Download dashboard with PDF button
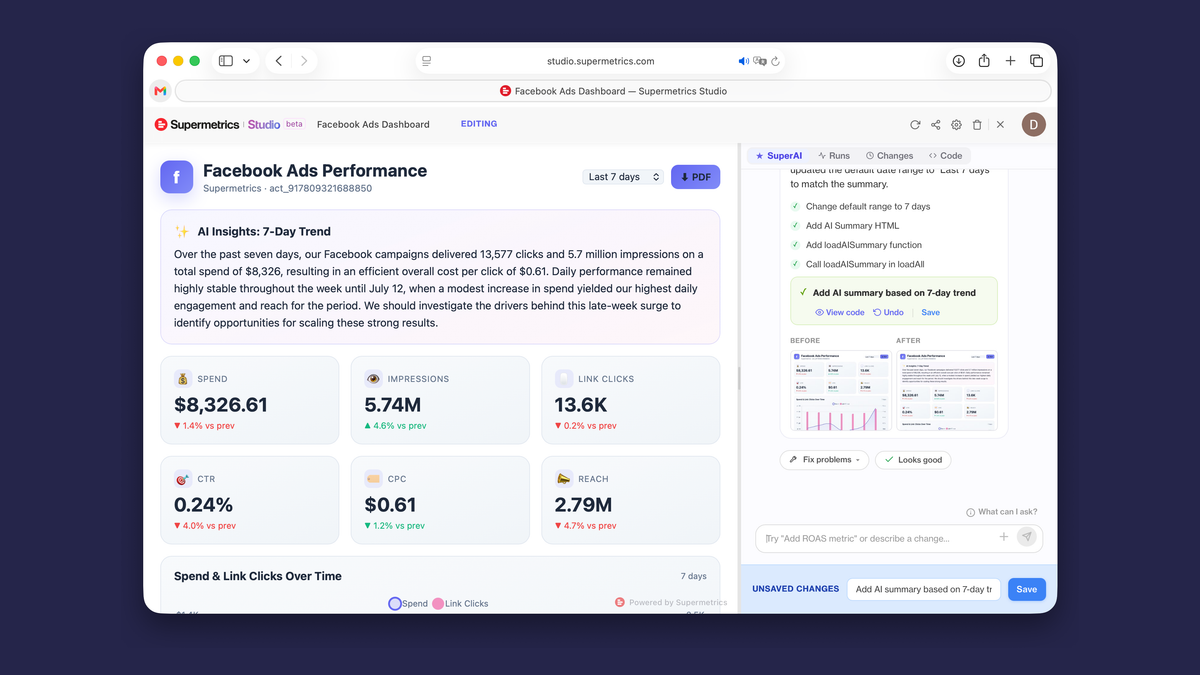The width and height of the screenshot is (1200, 675). tap(695, 177)
